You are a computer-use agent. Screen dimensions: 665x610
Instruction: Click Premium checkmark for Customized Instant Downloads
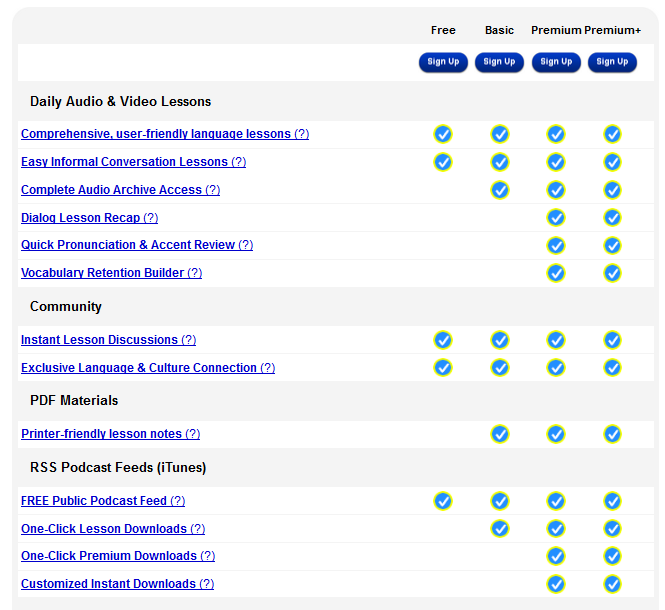tap(556, 585)
